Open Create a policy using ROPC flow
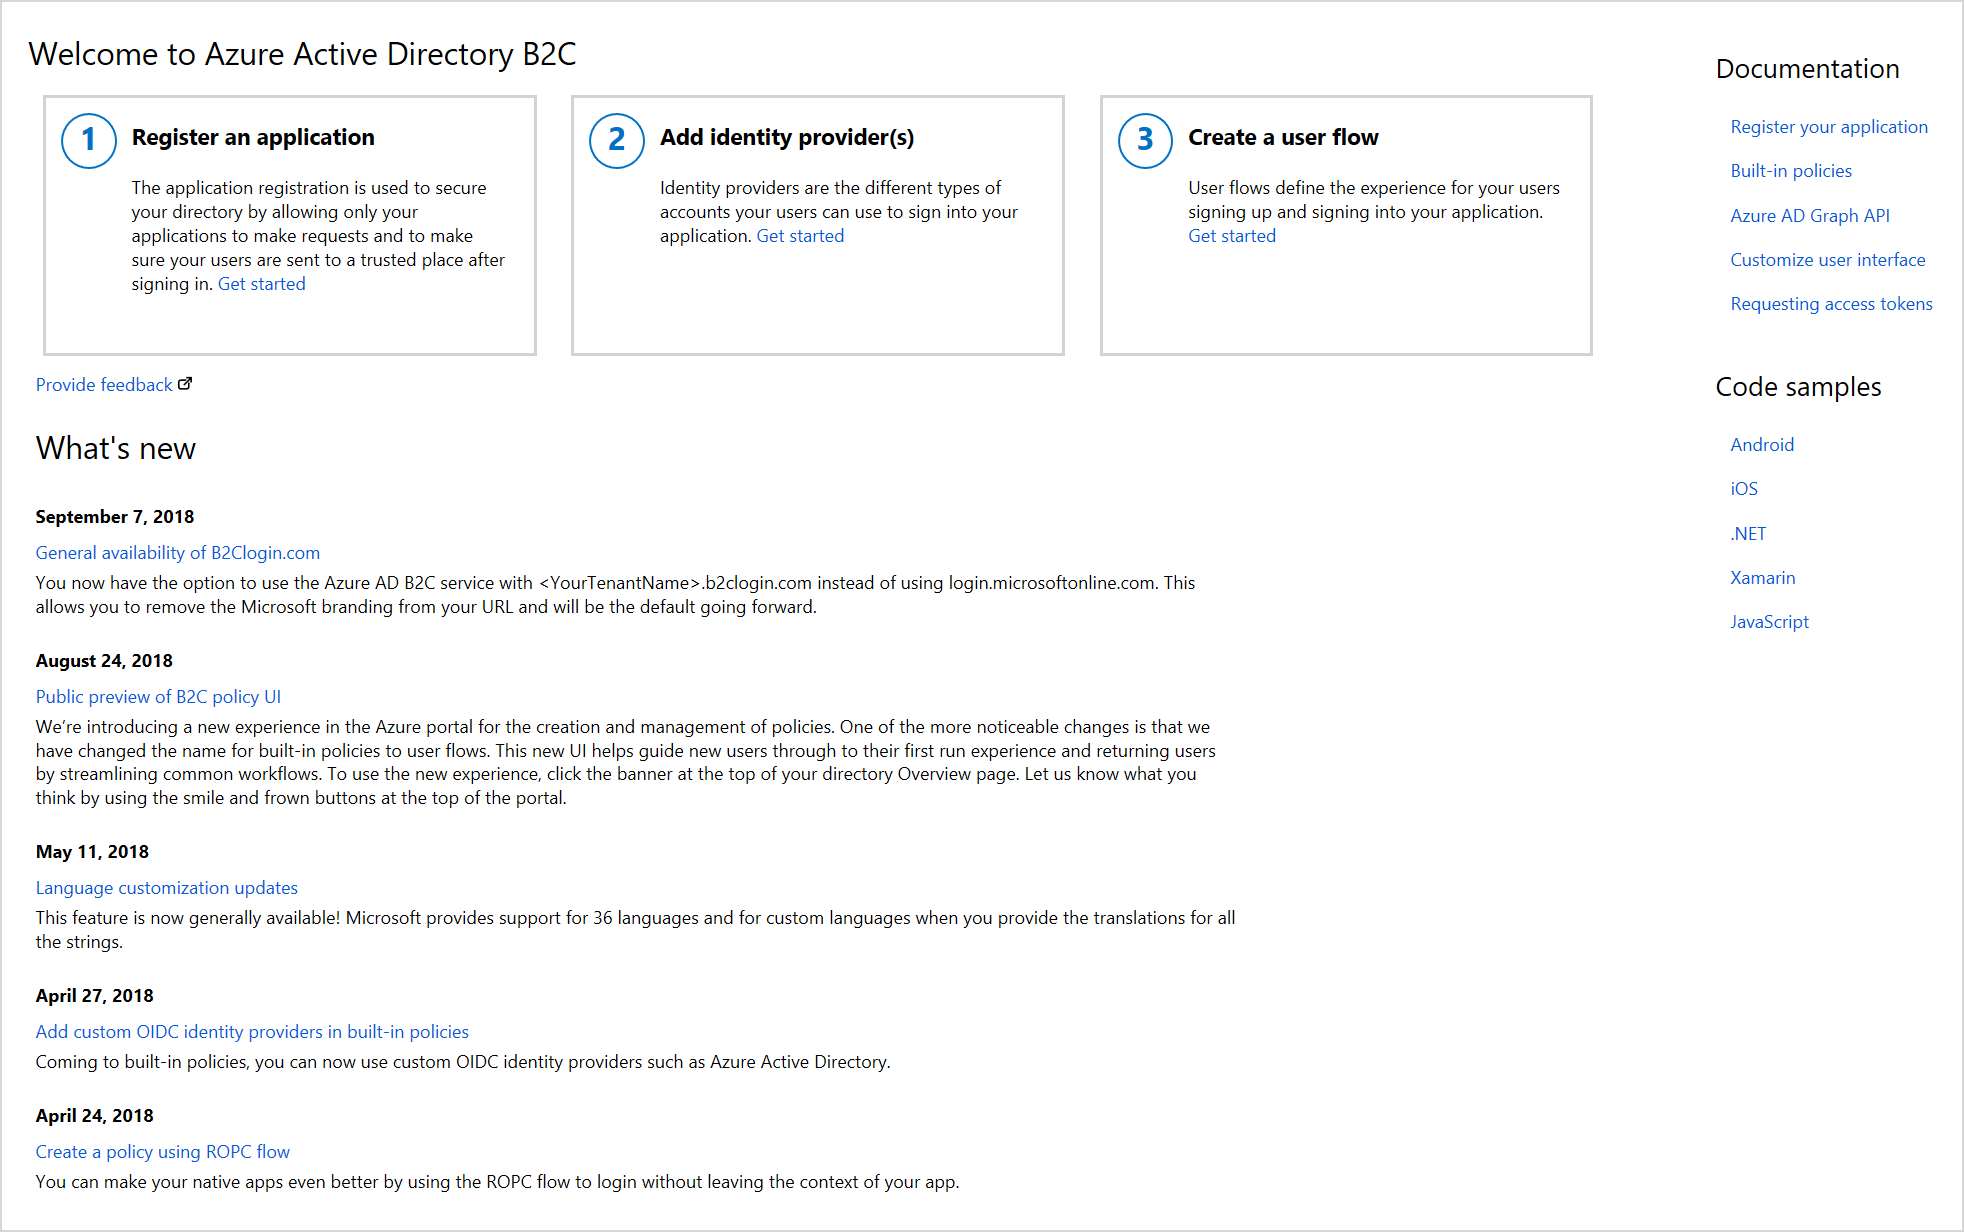Viewport: 1964px width, 1232px height. tap(162, 1151)
